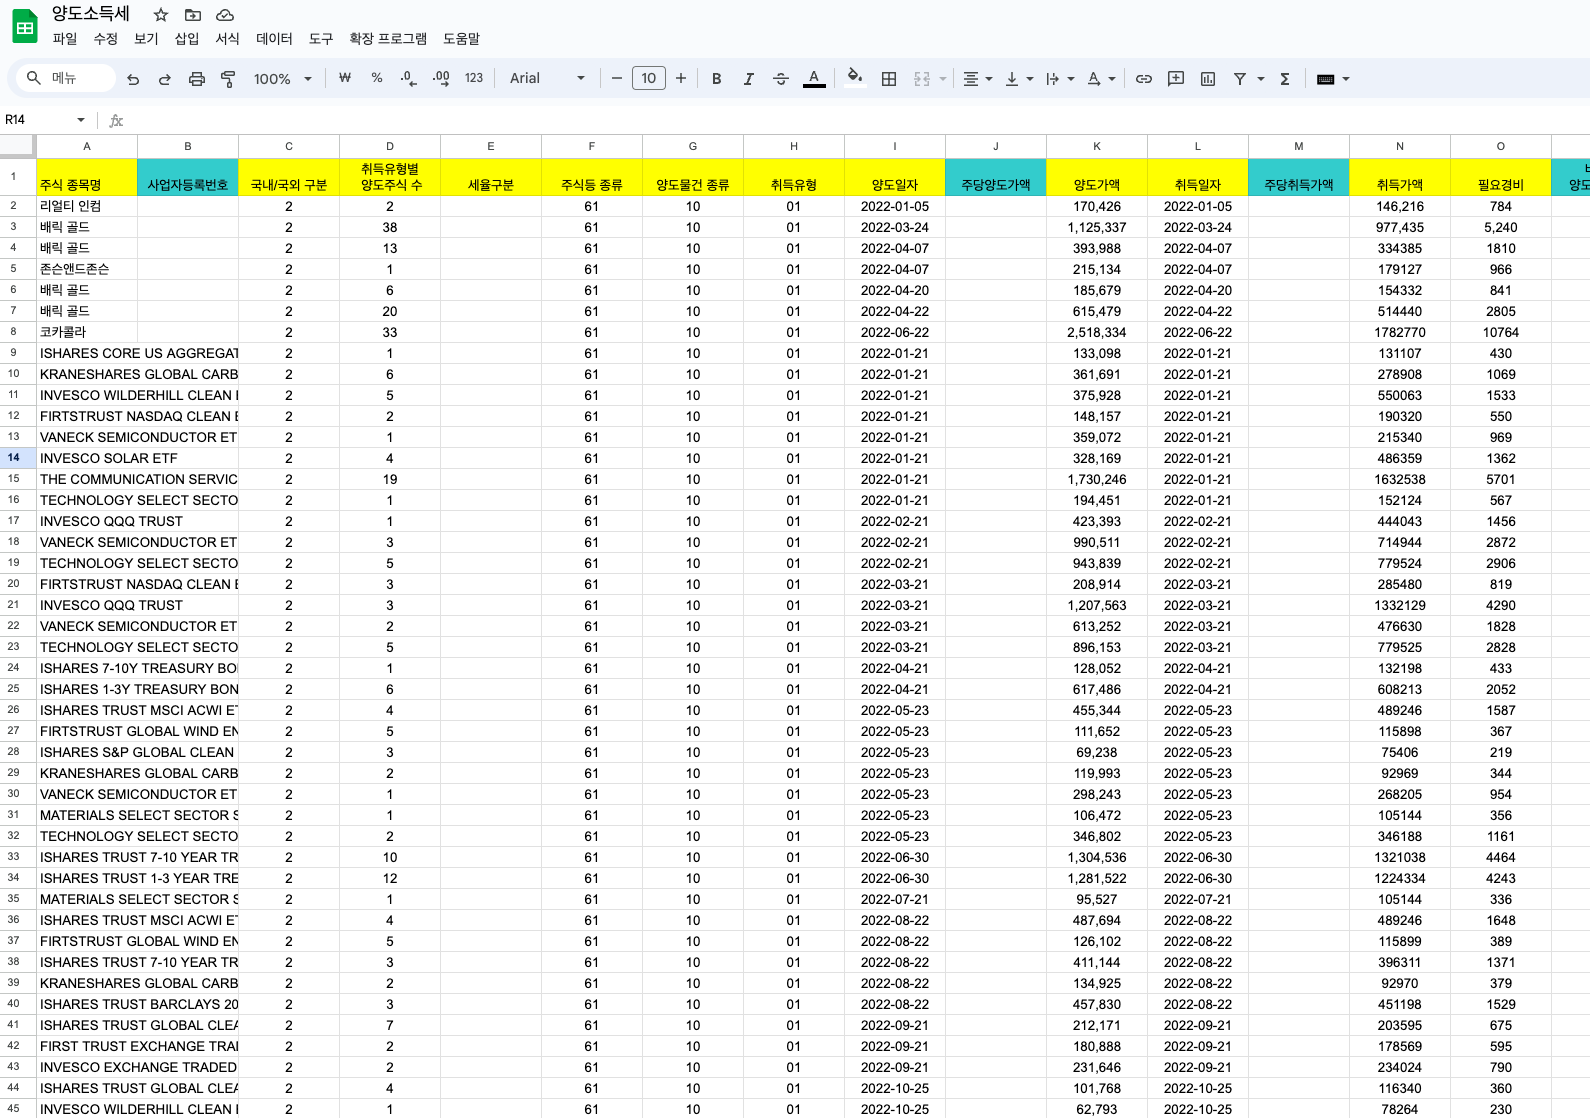This screenshot has width=1590, height=1118.
Task: Open the name box dropdown arrow
Action: pos(81,120)
